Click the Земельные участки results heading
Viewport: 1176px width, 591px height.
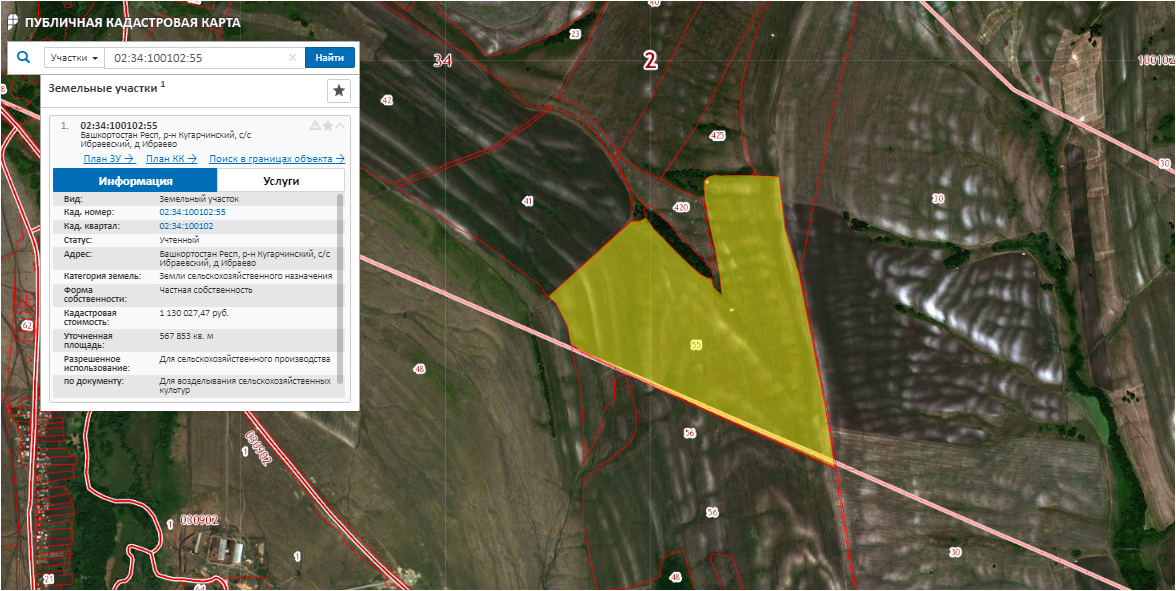[103, 88]
